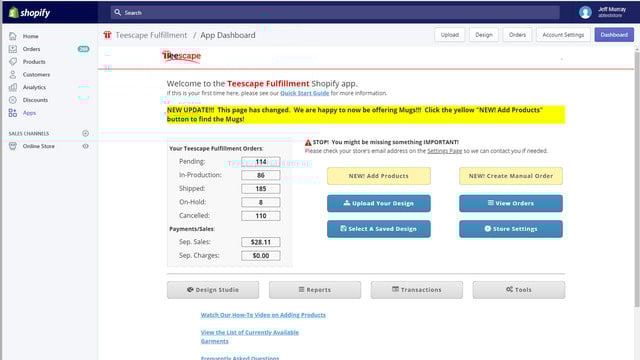The image size is (640, 360).
Task: Click Select A Saved Design button
Action: (x=378, y=229)
